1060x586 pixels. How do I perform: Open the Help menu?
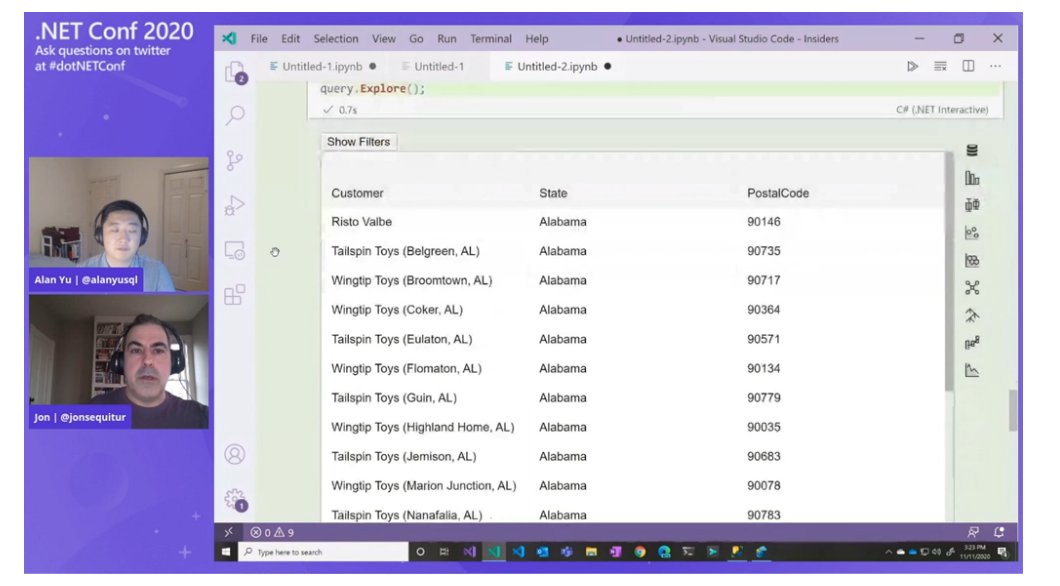coord(537,39)
